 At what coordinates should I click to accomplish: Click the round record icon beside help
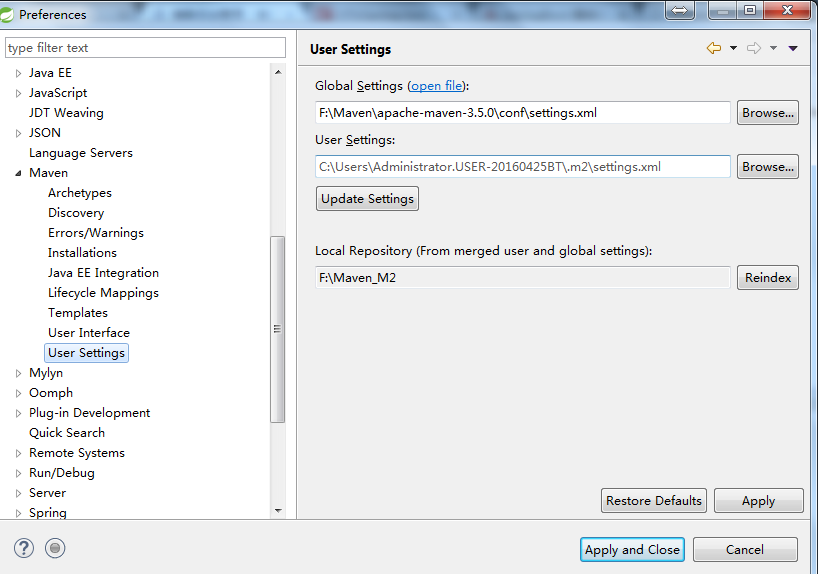55,548
